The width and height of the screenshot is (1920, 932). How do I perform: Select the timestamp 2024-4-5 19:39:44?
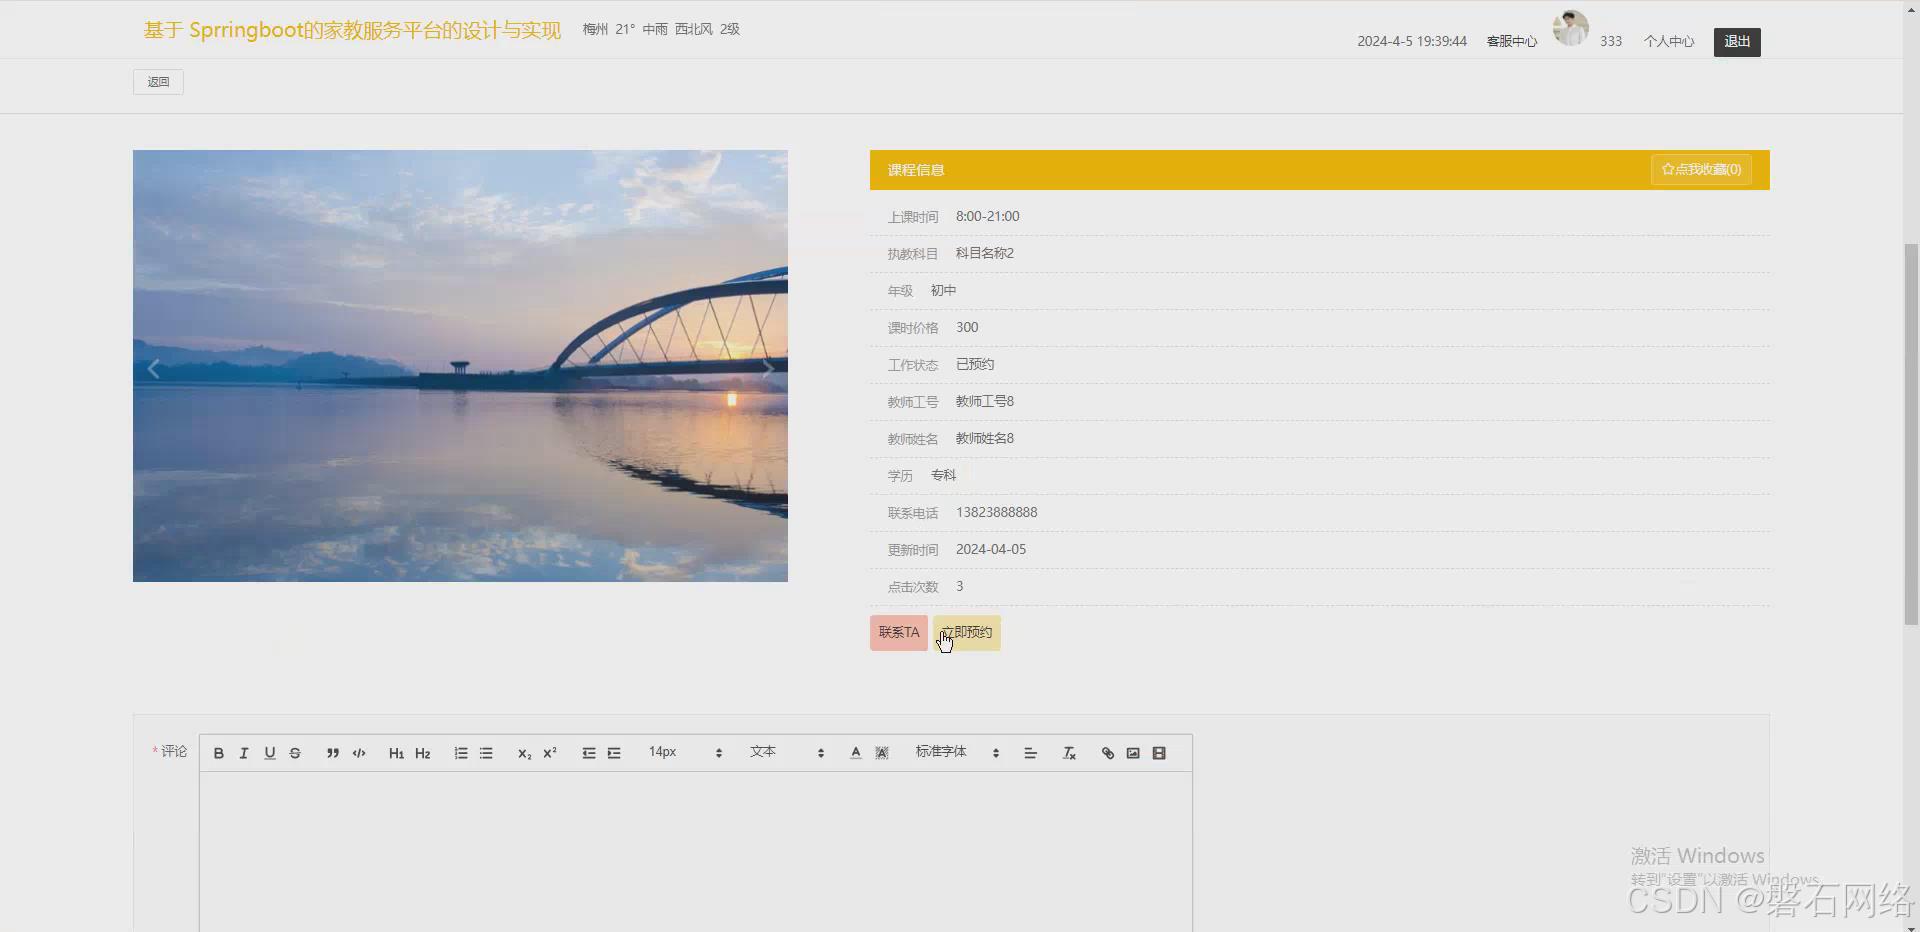[1412, 42]
